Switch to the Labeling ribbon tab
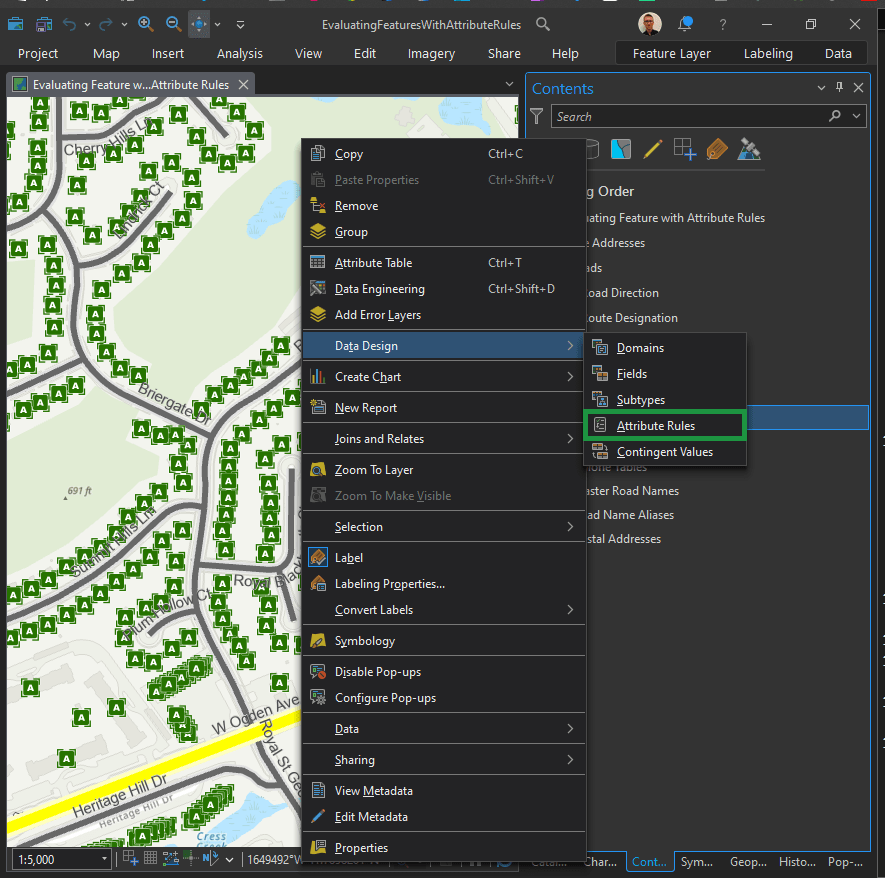The height and width of the screenshot is (878, 885). pos(768,53)
